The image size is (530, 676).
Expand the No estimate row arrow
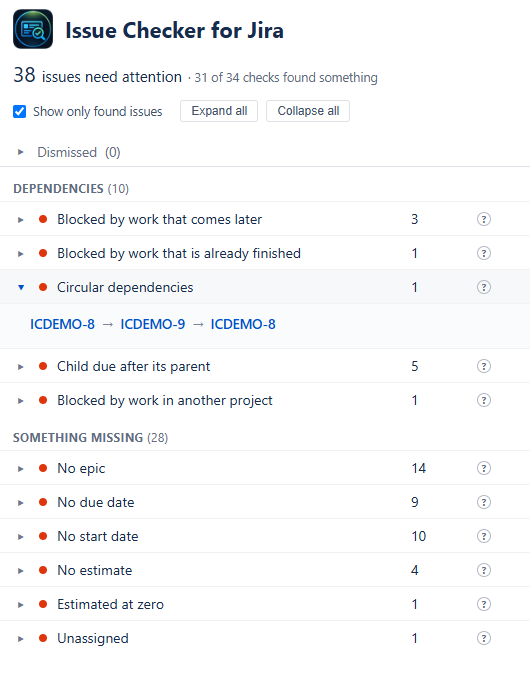pyautogui.click(x=20, y=571)
